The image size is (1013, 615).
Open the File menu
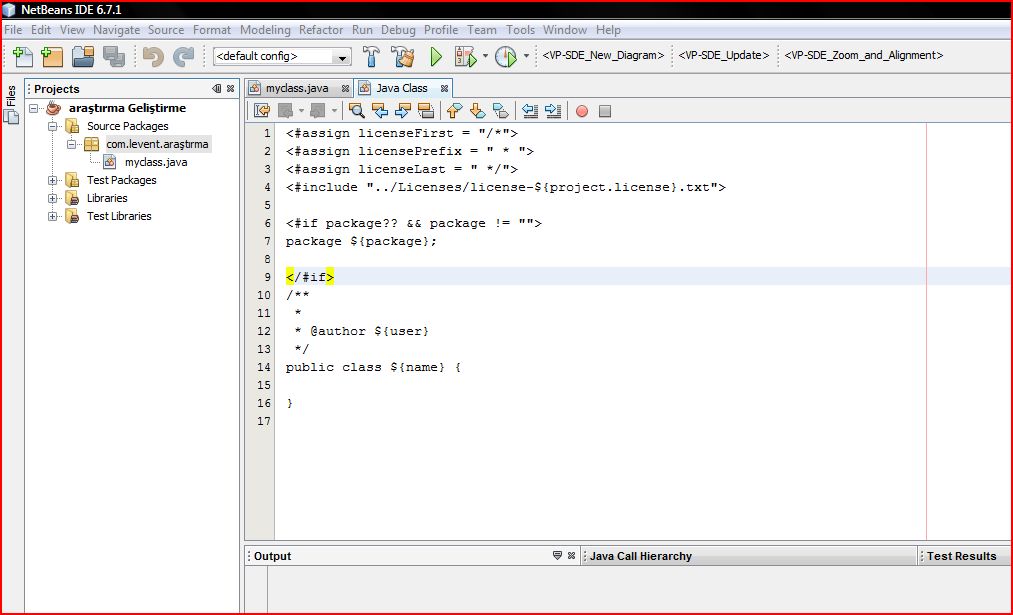coord(13,30)
